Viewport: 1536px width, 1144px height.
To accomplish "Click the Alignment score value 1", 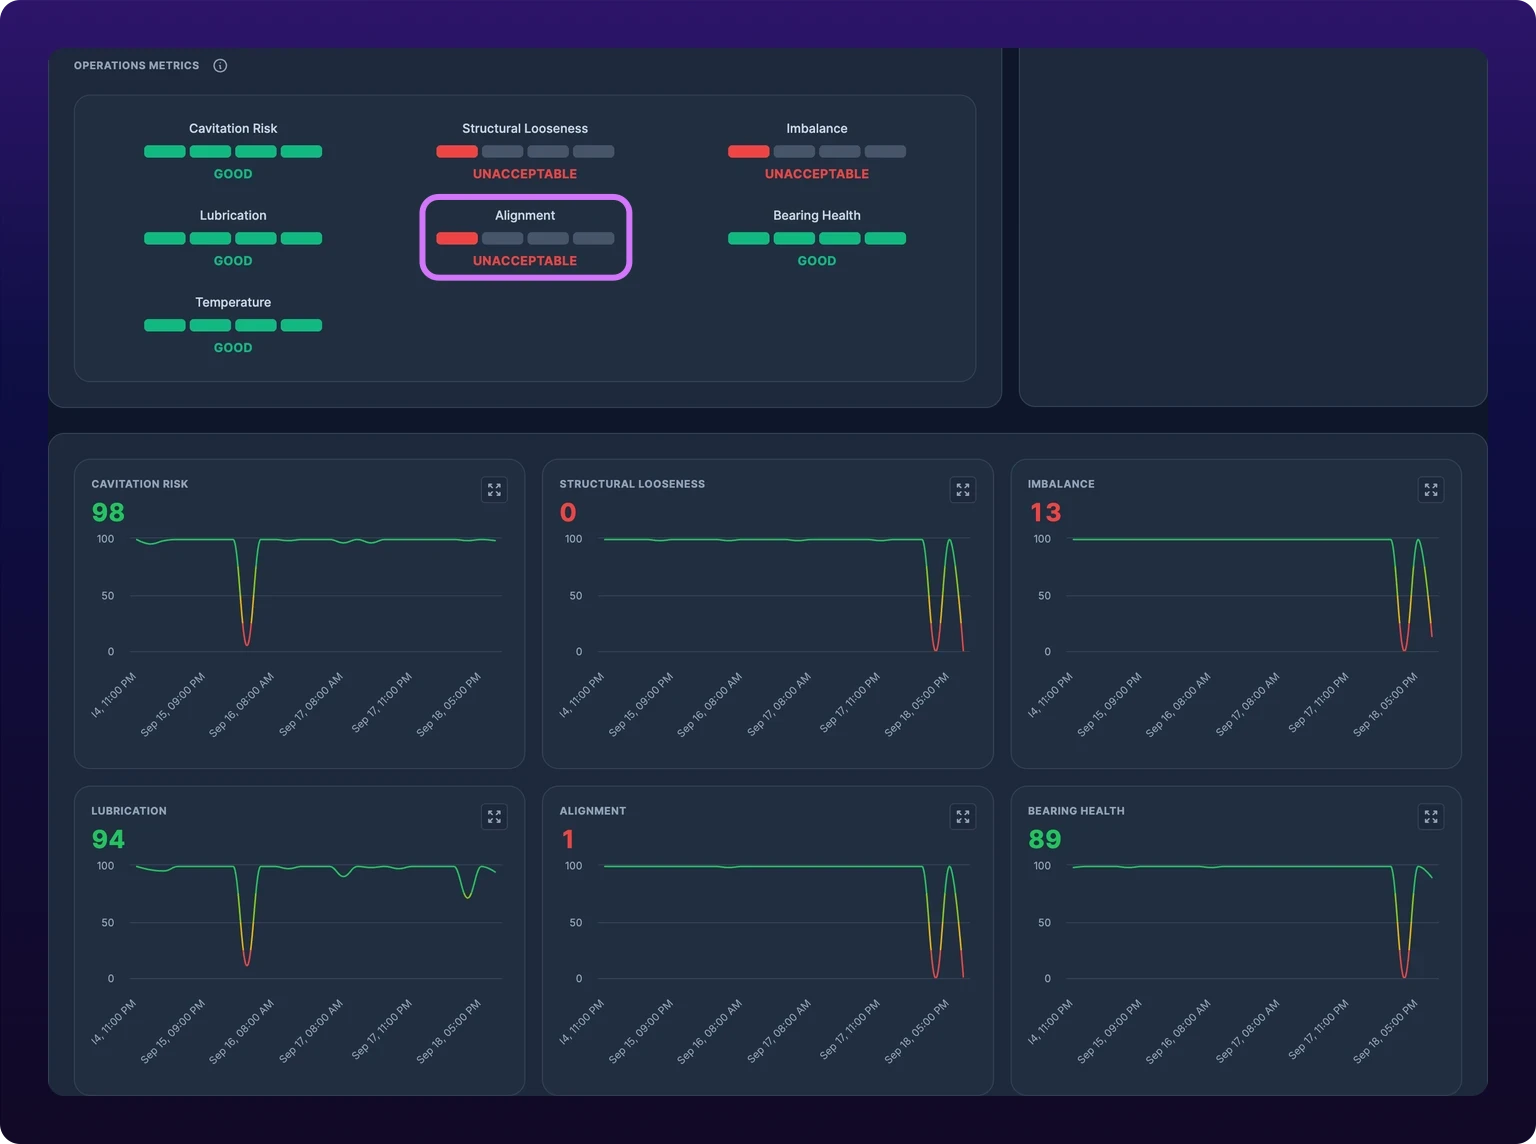I will [568, 839].
